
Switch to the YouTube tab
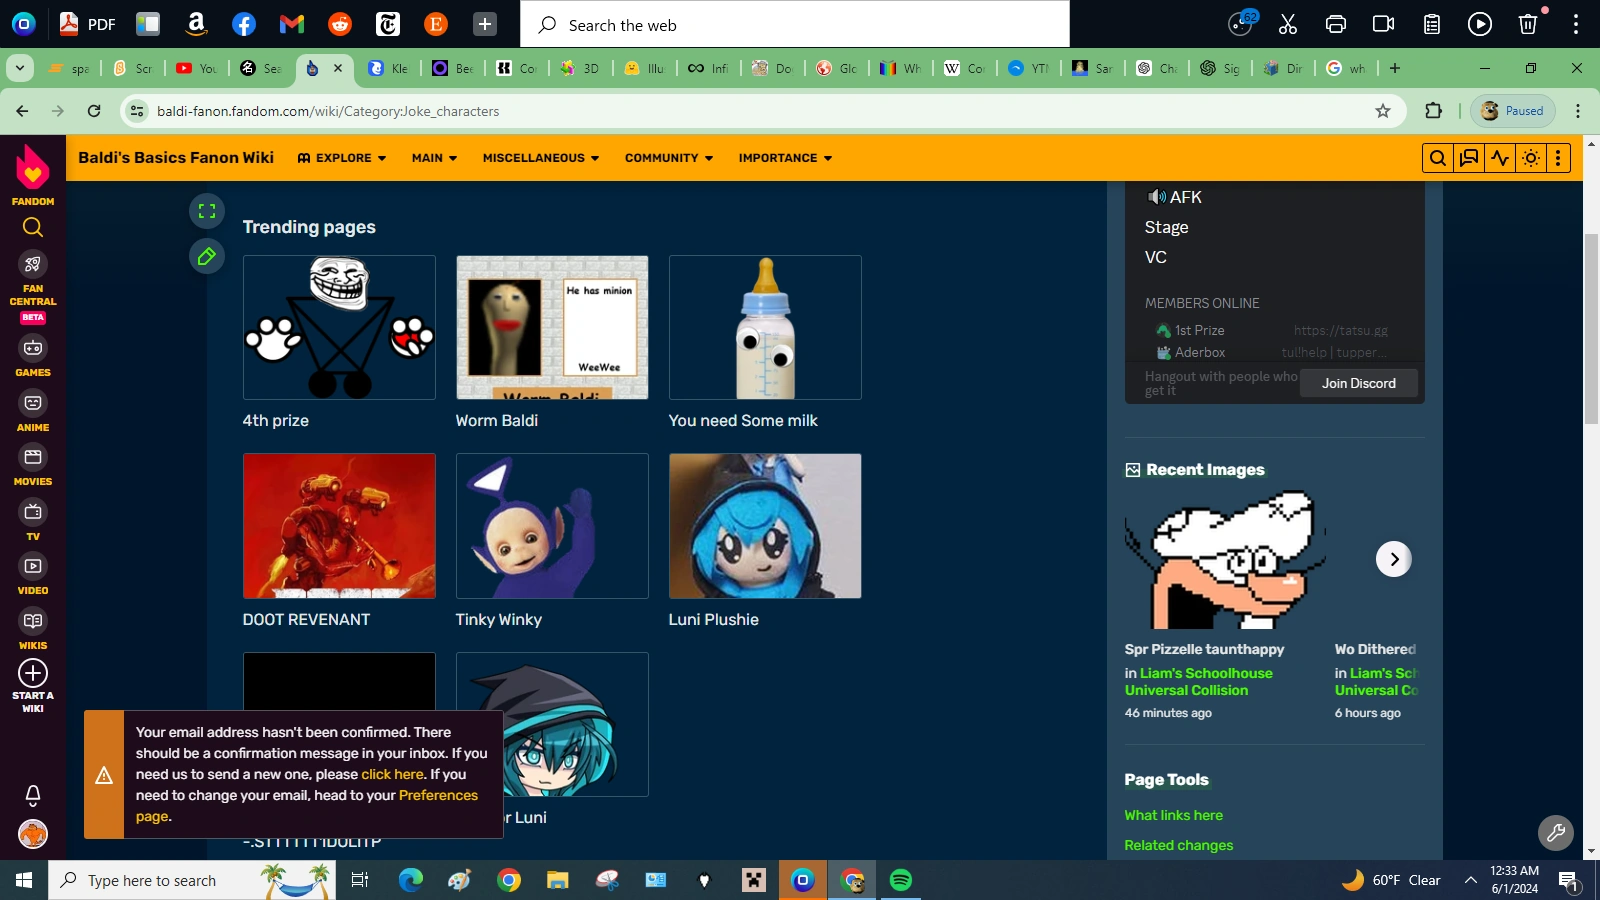click(197, 68)
